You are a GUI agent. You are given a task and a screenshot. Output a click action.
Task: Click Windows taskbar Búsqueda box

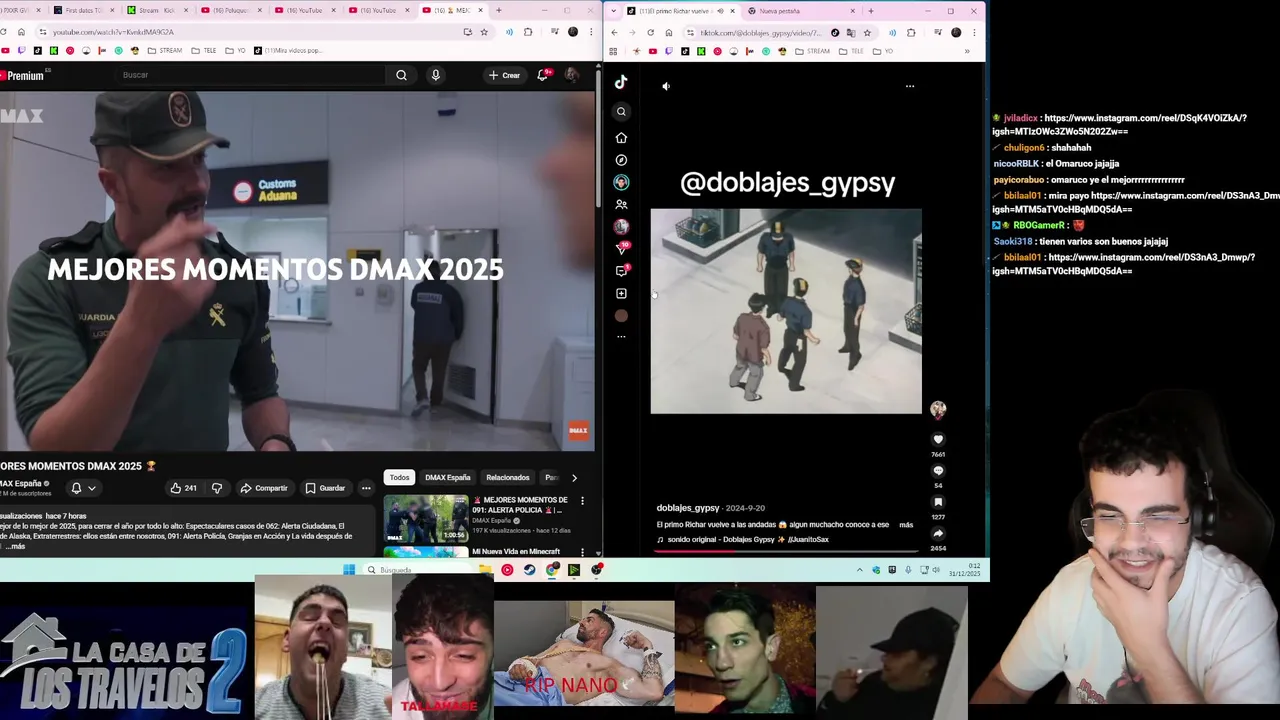pos(417,570)
